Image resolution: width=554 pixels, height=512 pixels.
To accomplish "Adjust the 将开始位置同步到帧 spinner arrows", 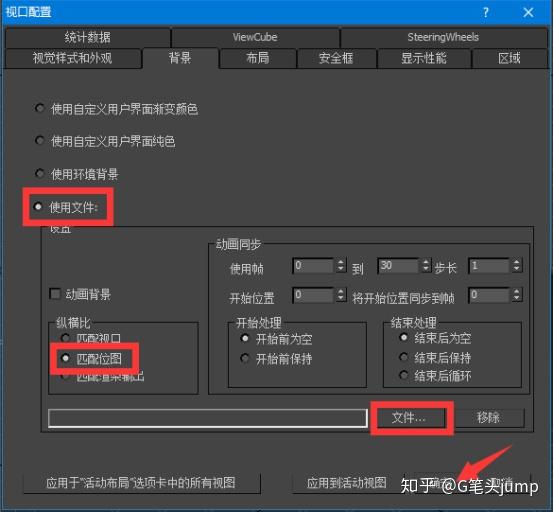I will point(517,295).
